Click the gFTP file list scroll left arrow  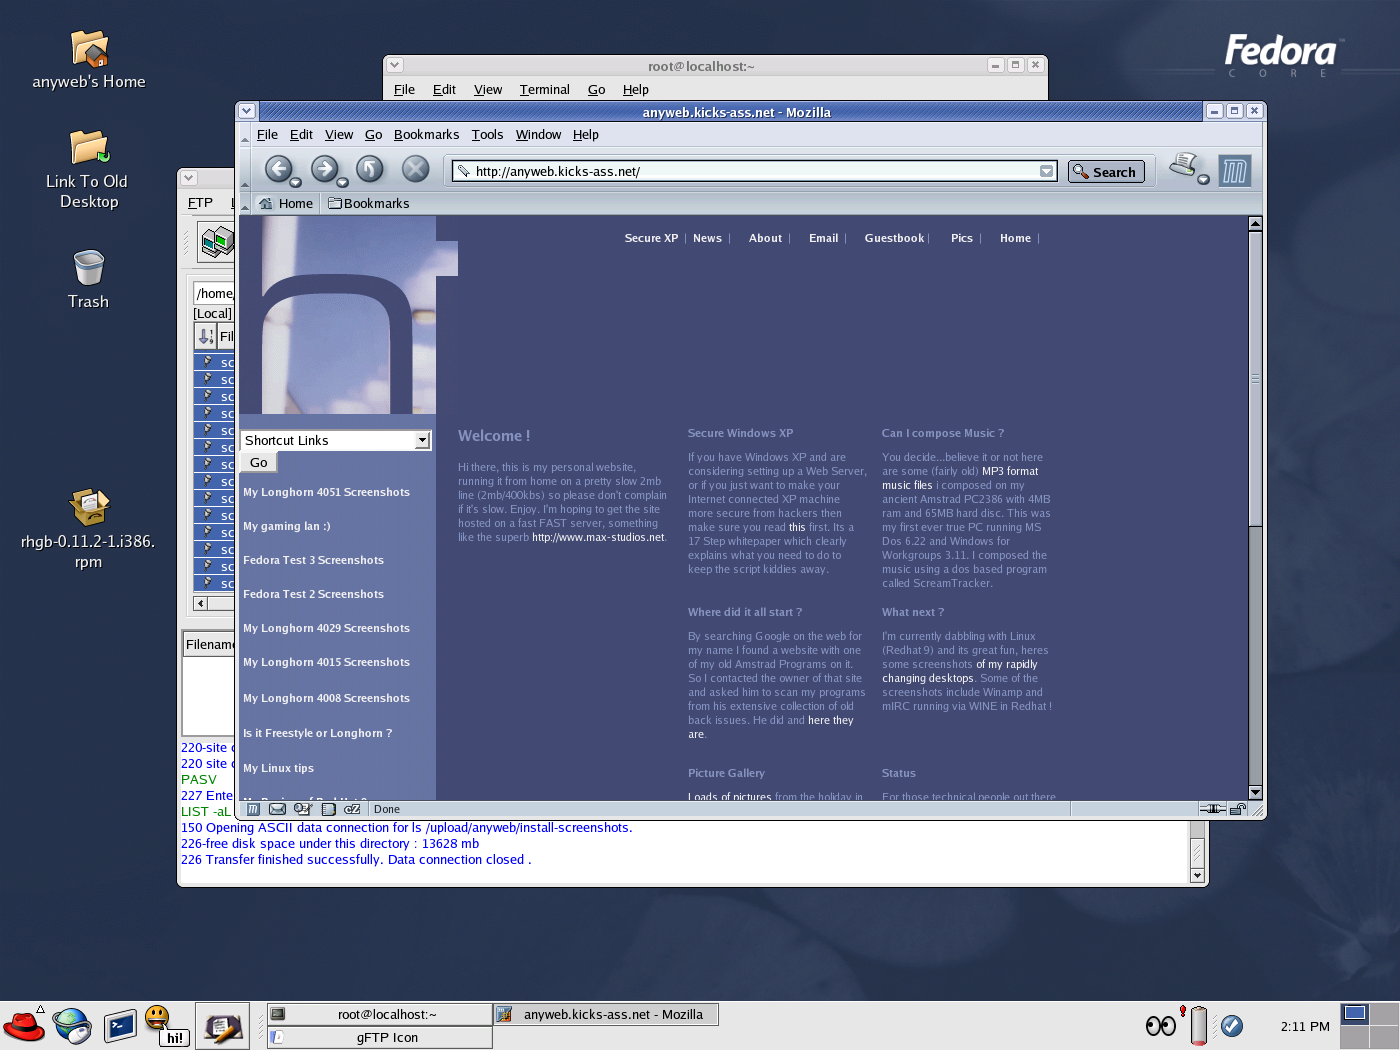tap(200, 603)
